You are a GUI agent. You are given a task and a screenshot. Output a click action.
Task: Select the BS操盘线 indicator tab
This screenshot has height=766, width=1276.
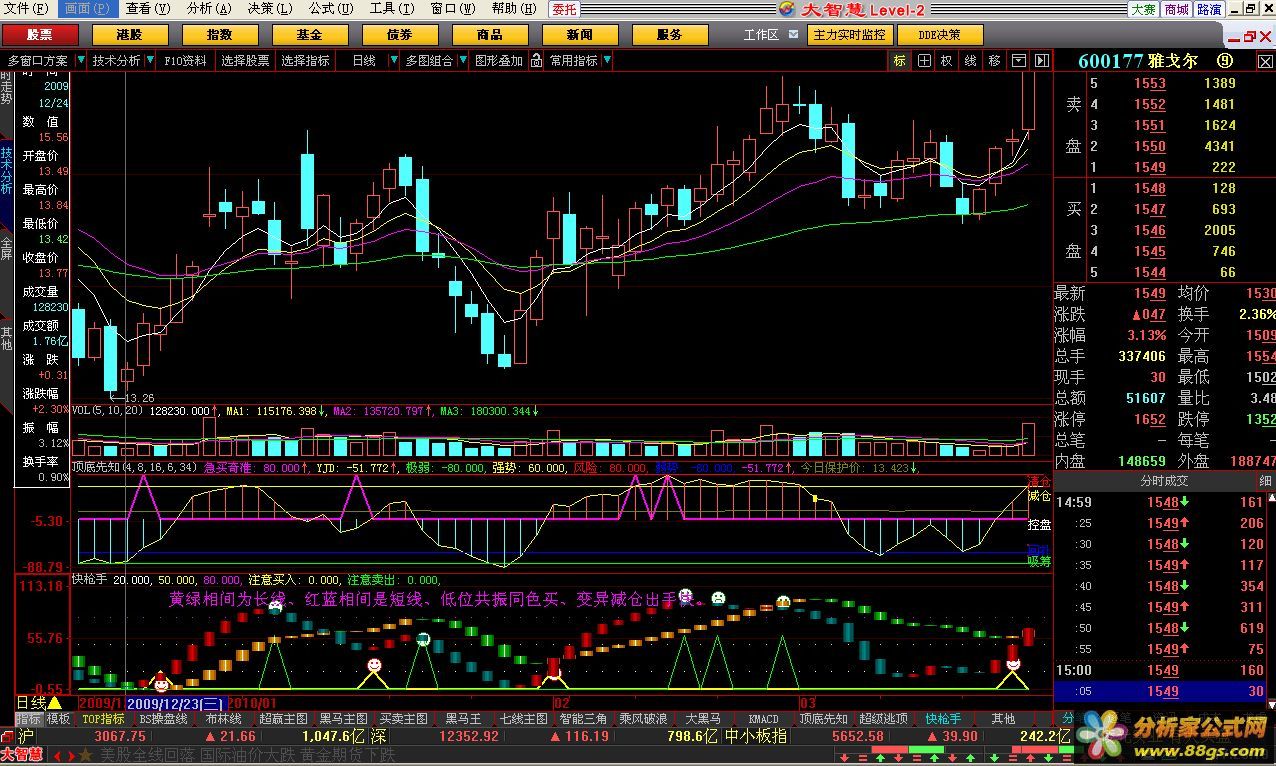point(163,719)
